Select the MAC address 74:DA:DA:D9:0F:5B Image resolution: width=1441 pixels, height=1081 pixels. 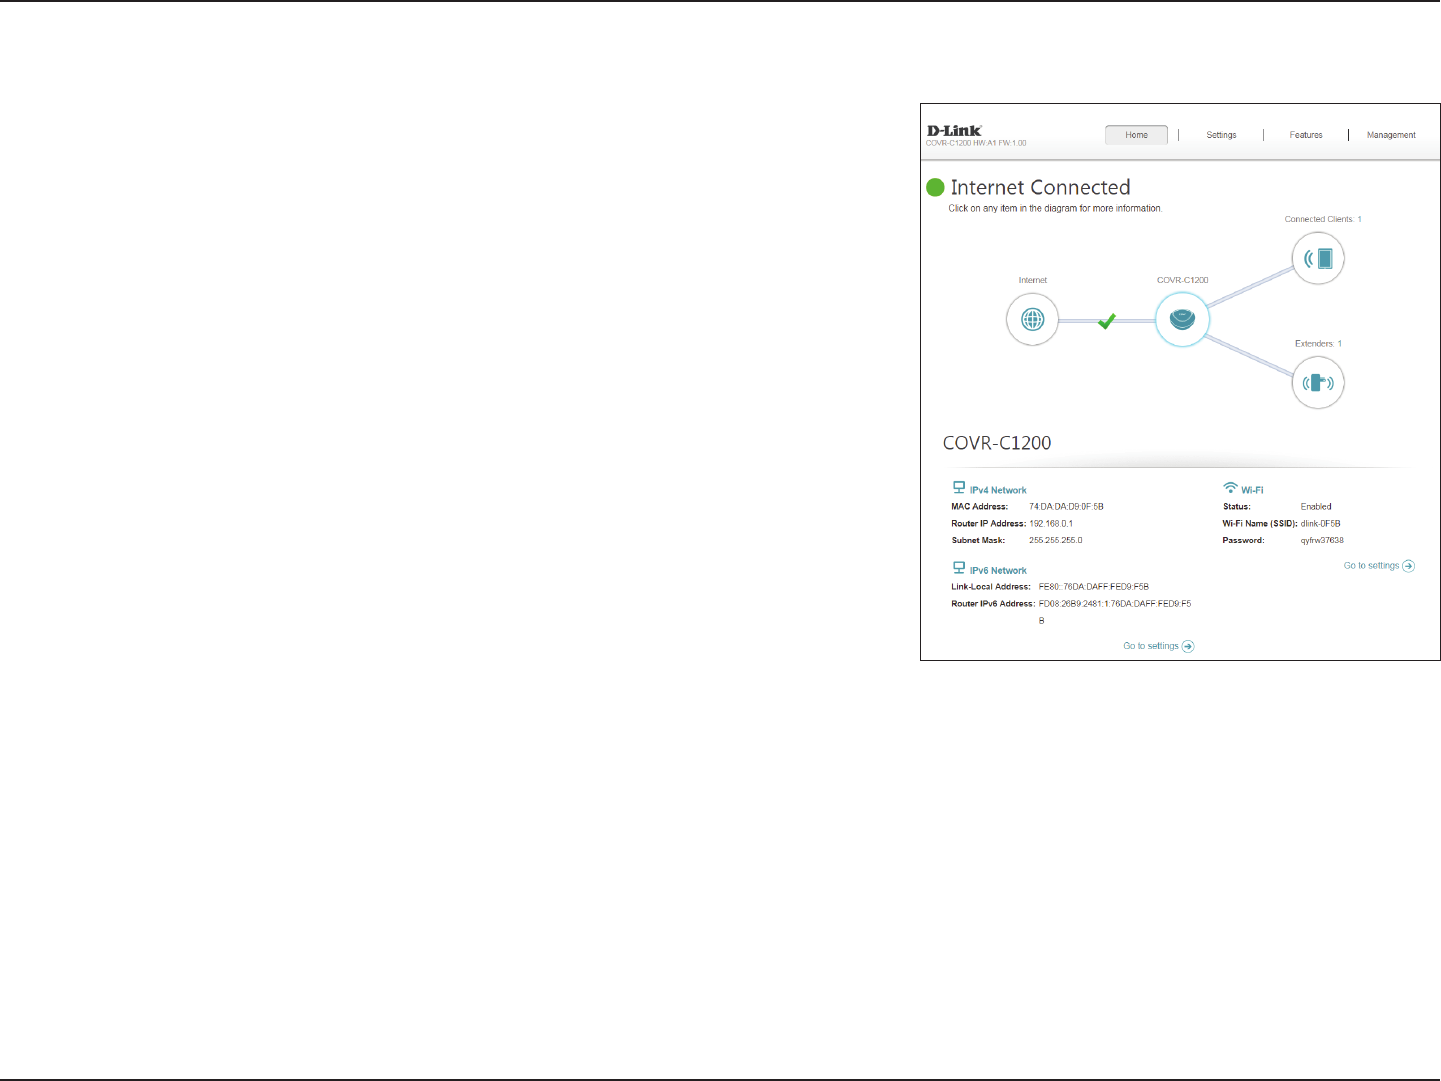[1066, 507]
